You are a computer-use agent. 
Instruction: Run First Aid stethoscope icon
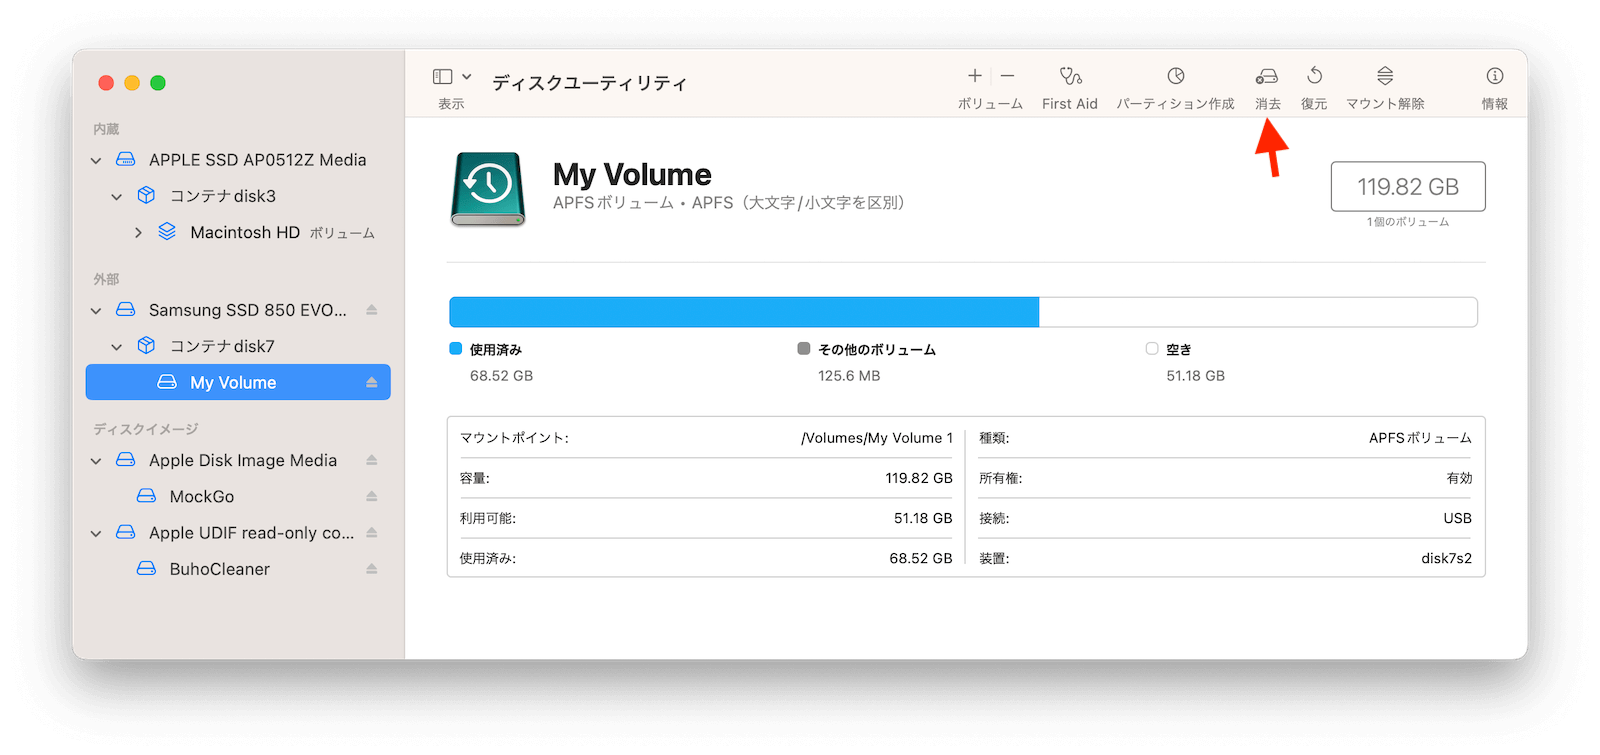[1070, 76]
